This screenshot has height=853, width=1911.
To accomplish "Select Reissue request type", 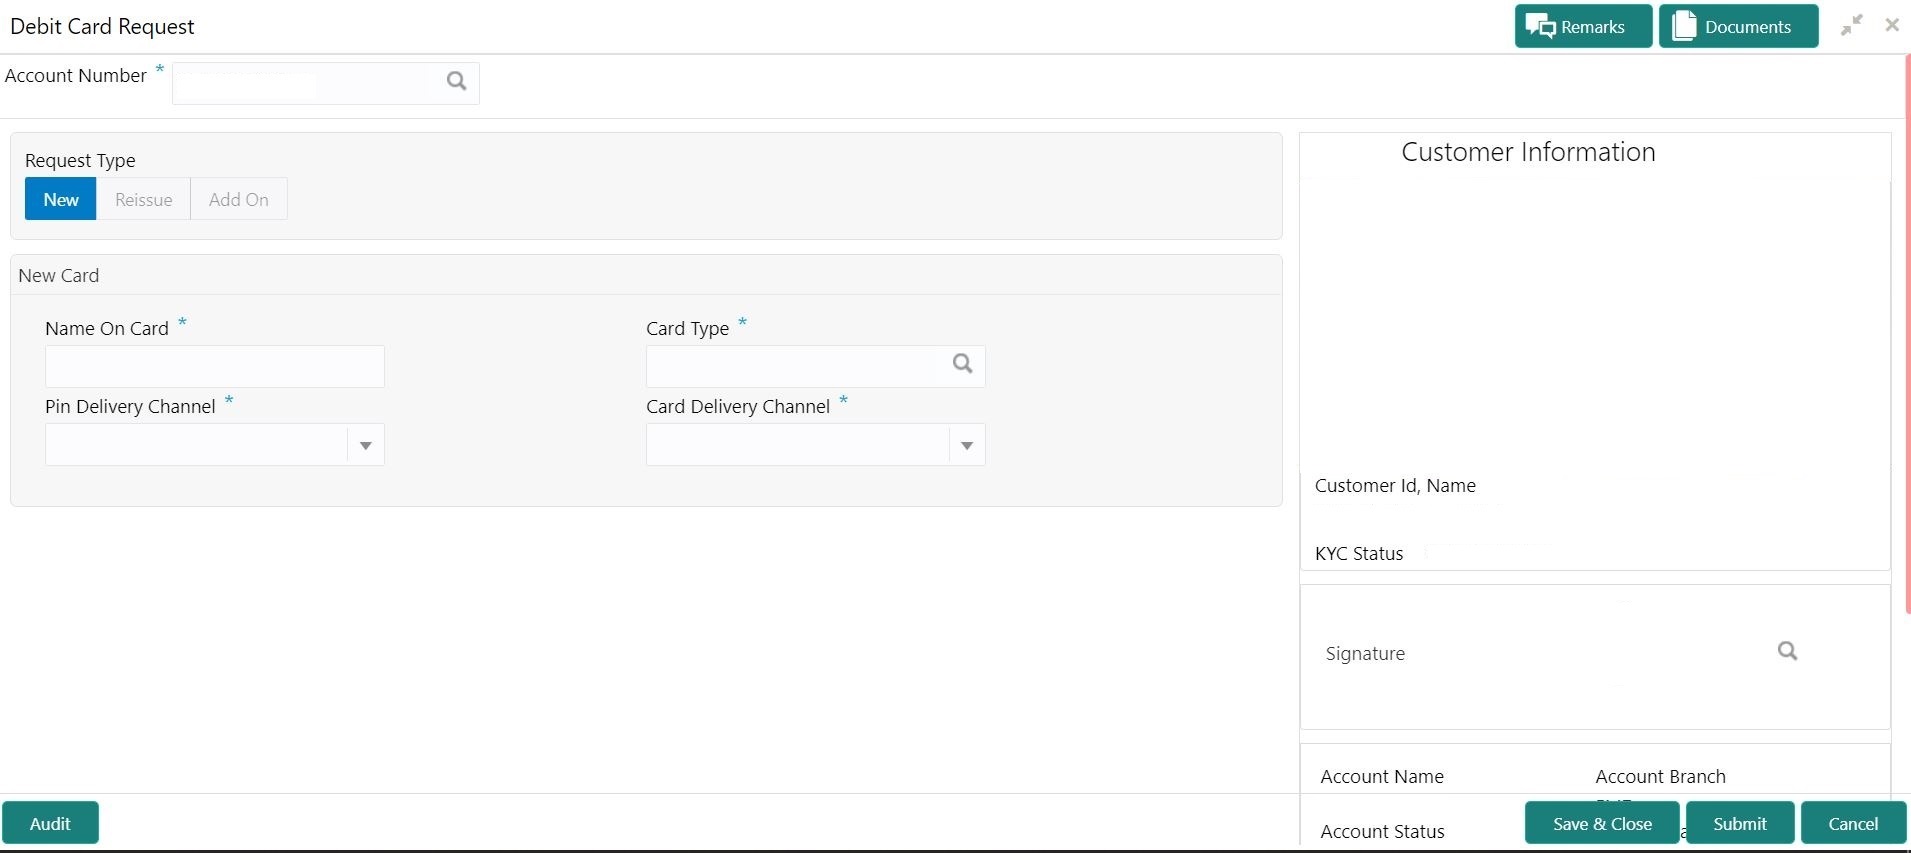I will [143, 200].
